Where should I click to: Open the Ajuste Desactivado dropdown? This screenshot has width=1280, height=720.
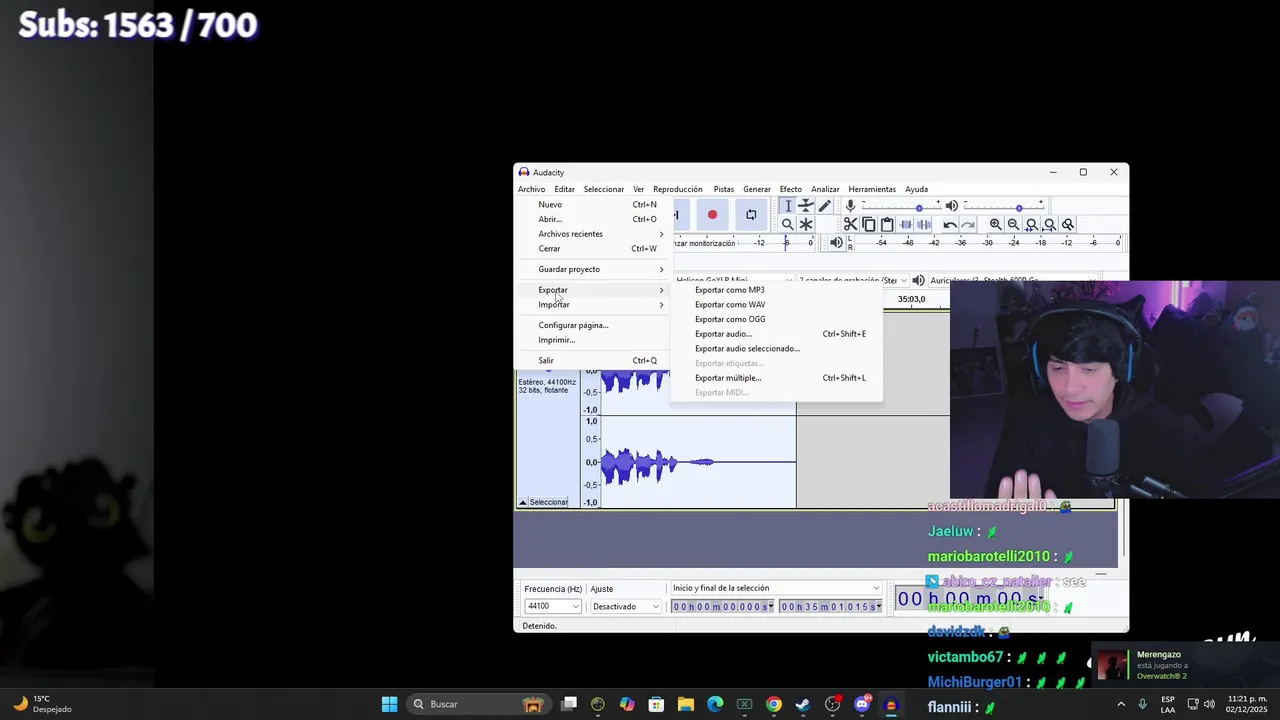tap(626, 606)
